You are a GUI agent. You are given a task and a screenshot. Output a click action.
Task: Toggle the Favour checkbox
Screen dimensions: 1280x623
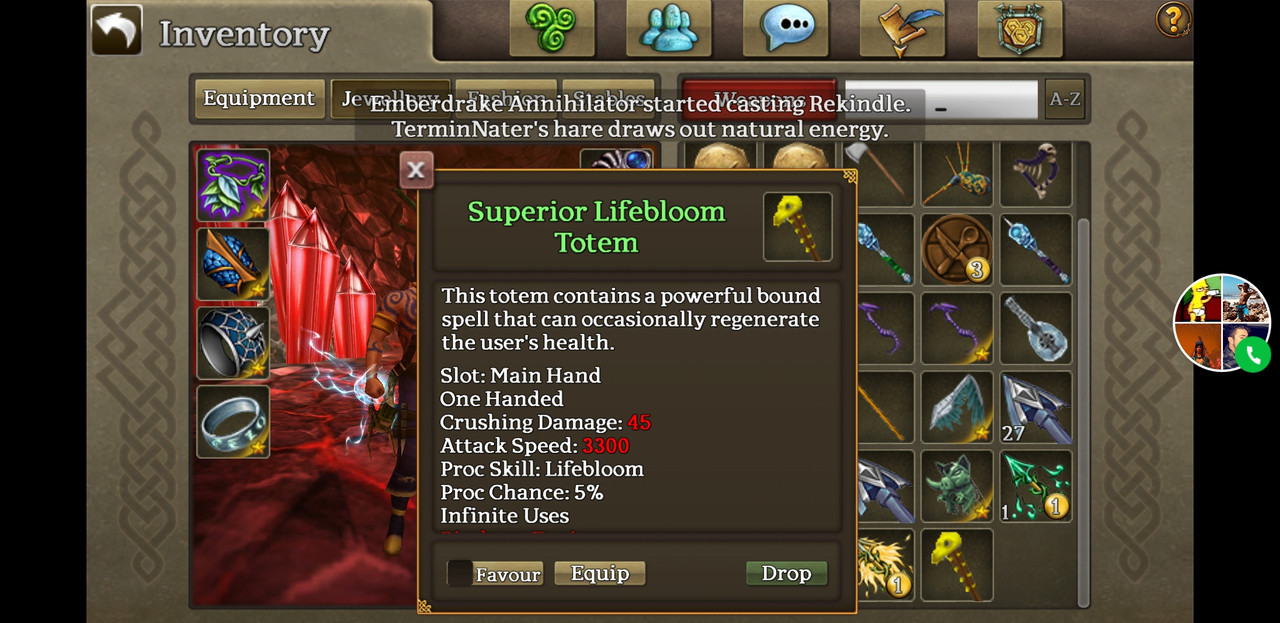[460, 573]
